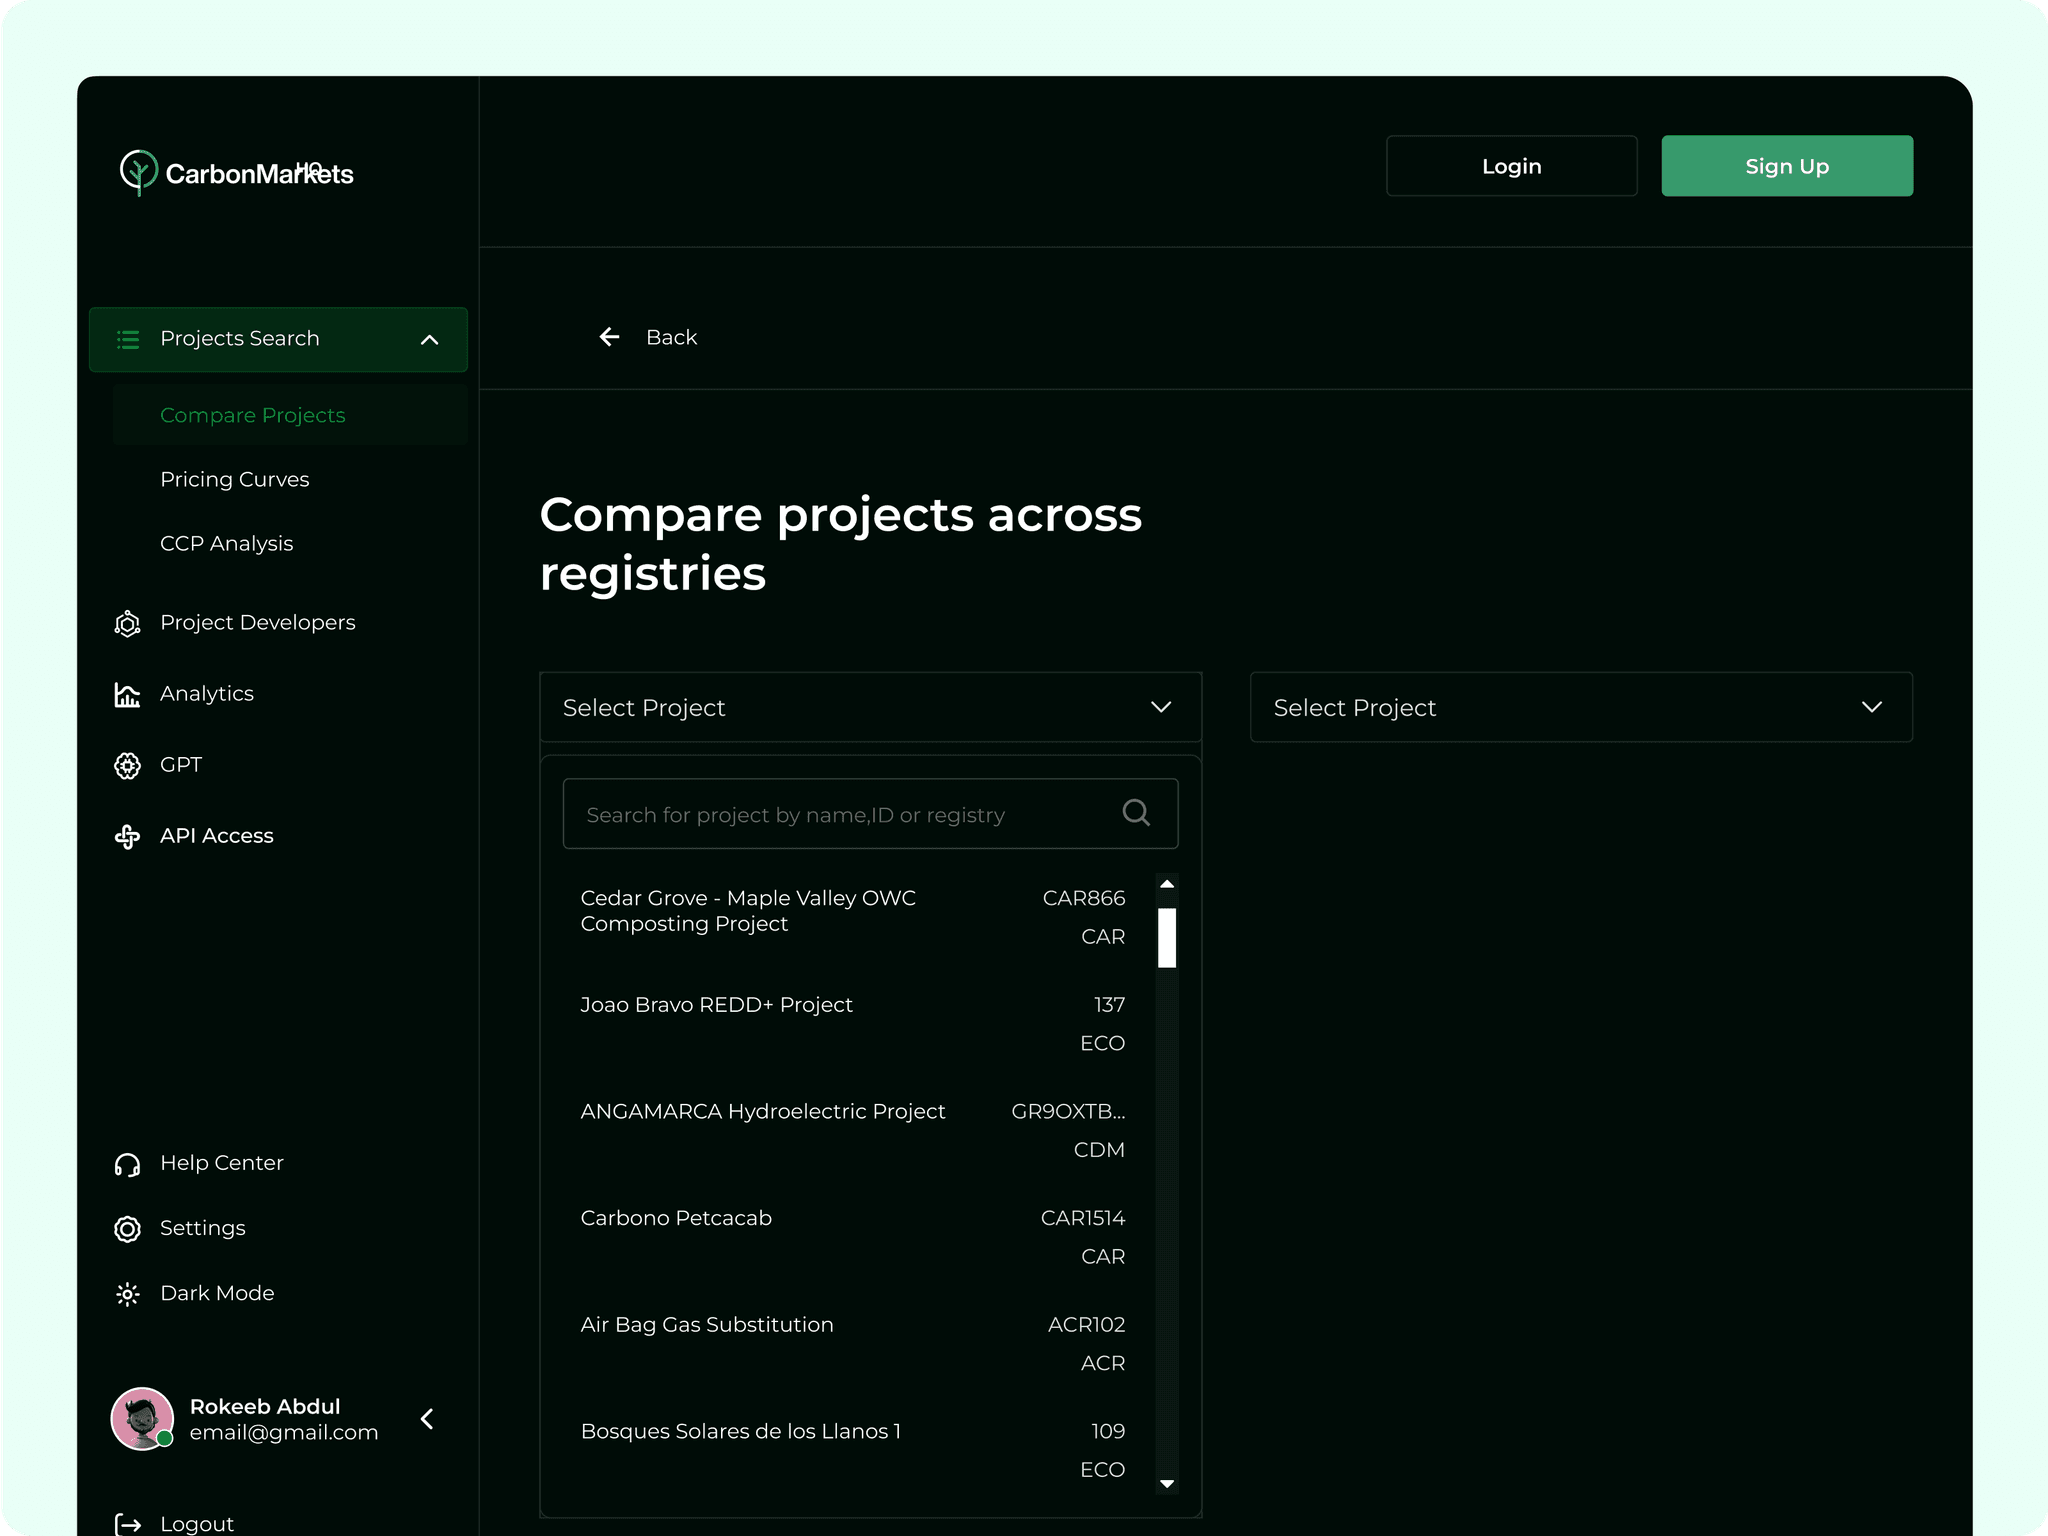Go to Pricing Curves
The width and height of the screenshot is (2048, 1536).
(x=235, y=480)
